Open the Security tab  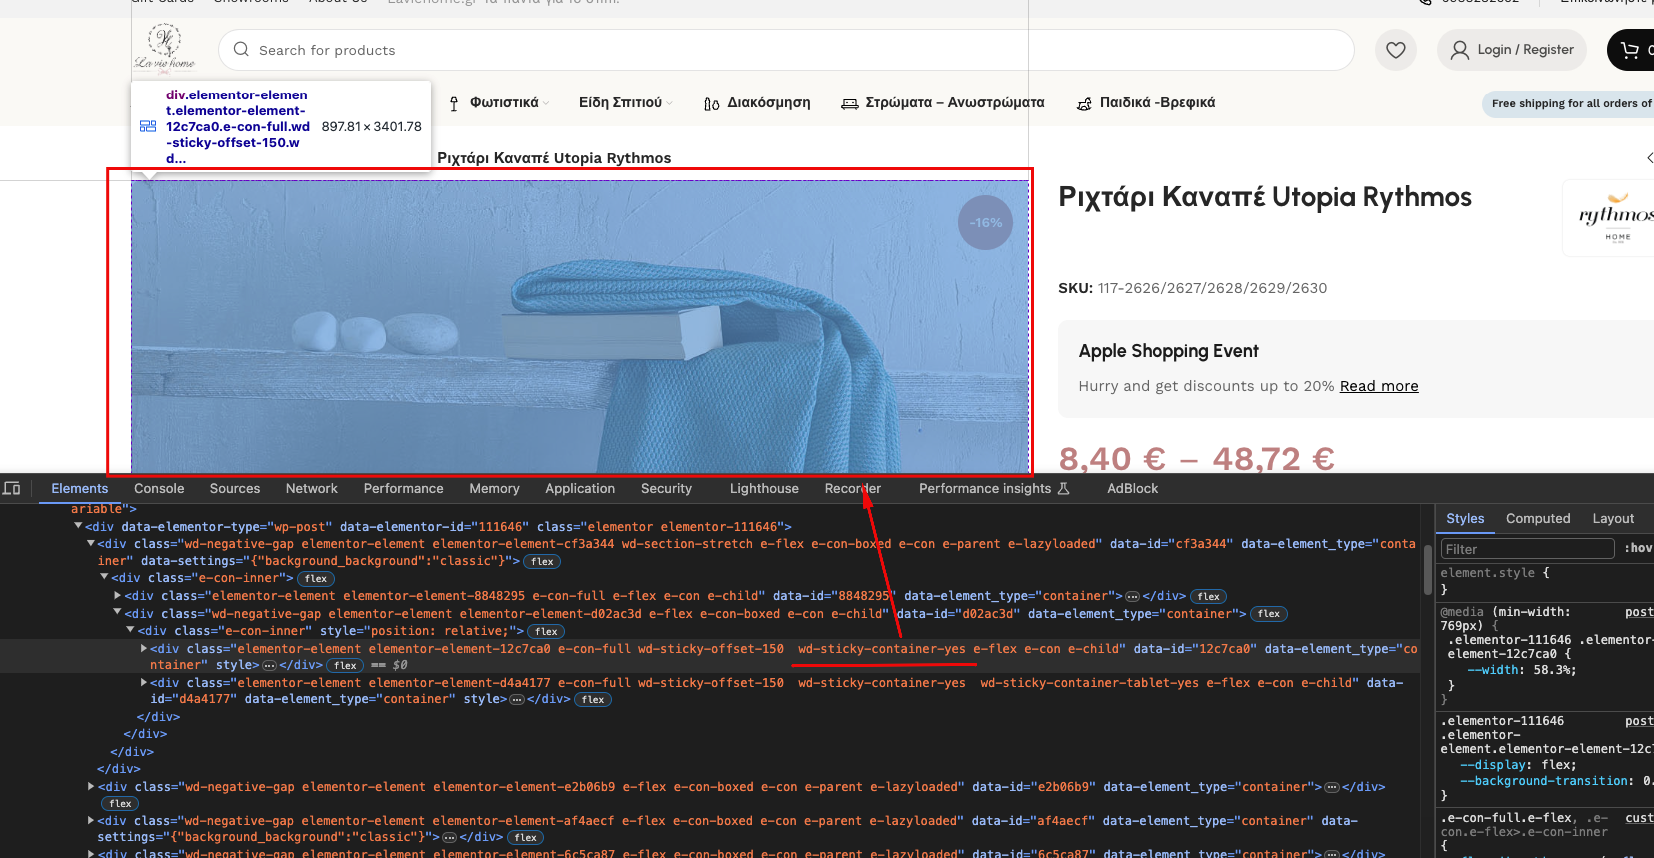click(x=667, y=488)
